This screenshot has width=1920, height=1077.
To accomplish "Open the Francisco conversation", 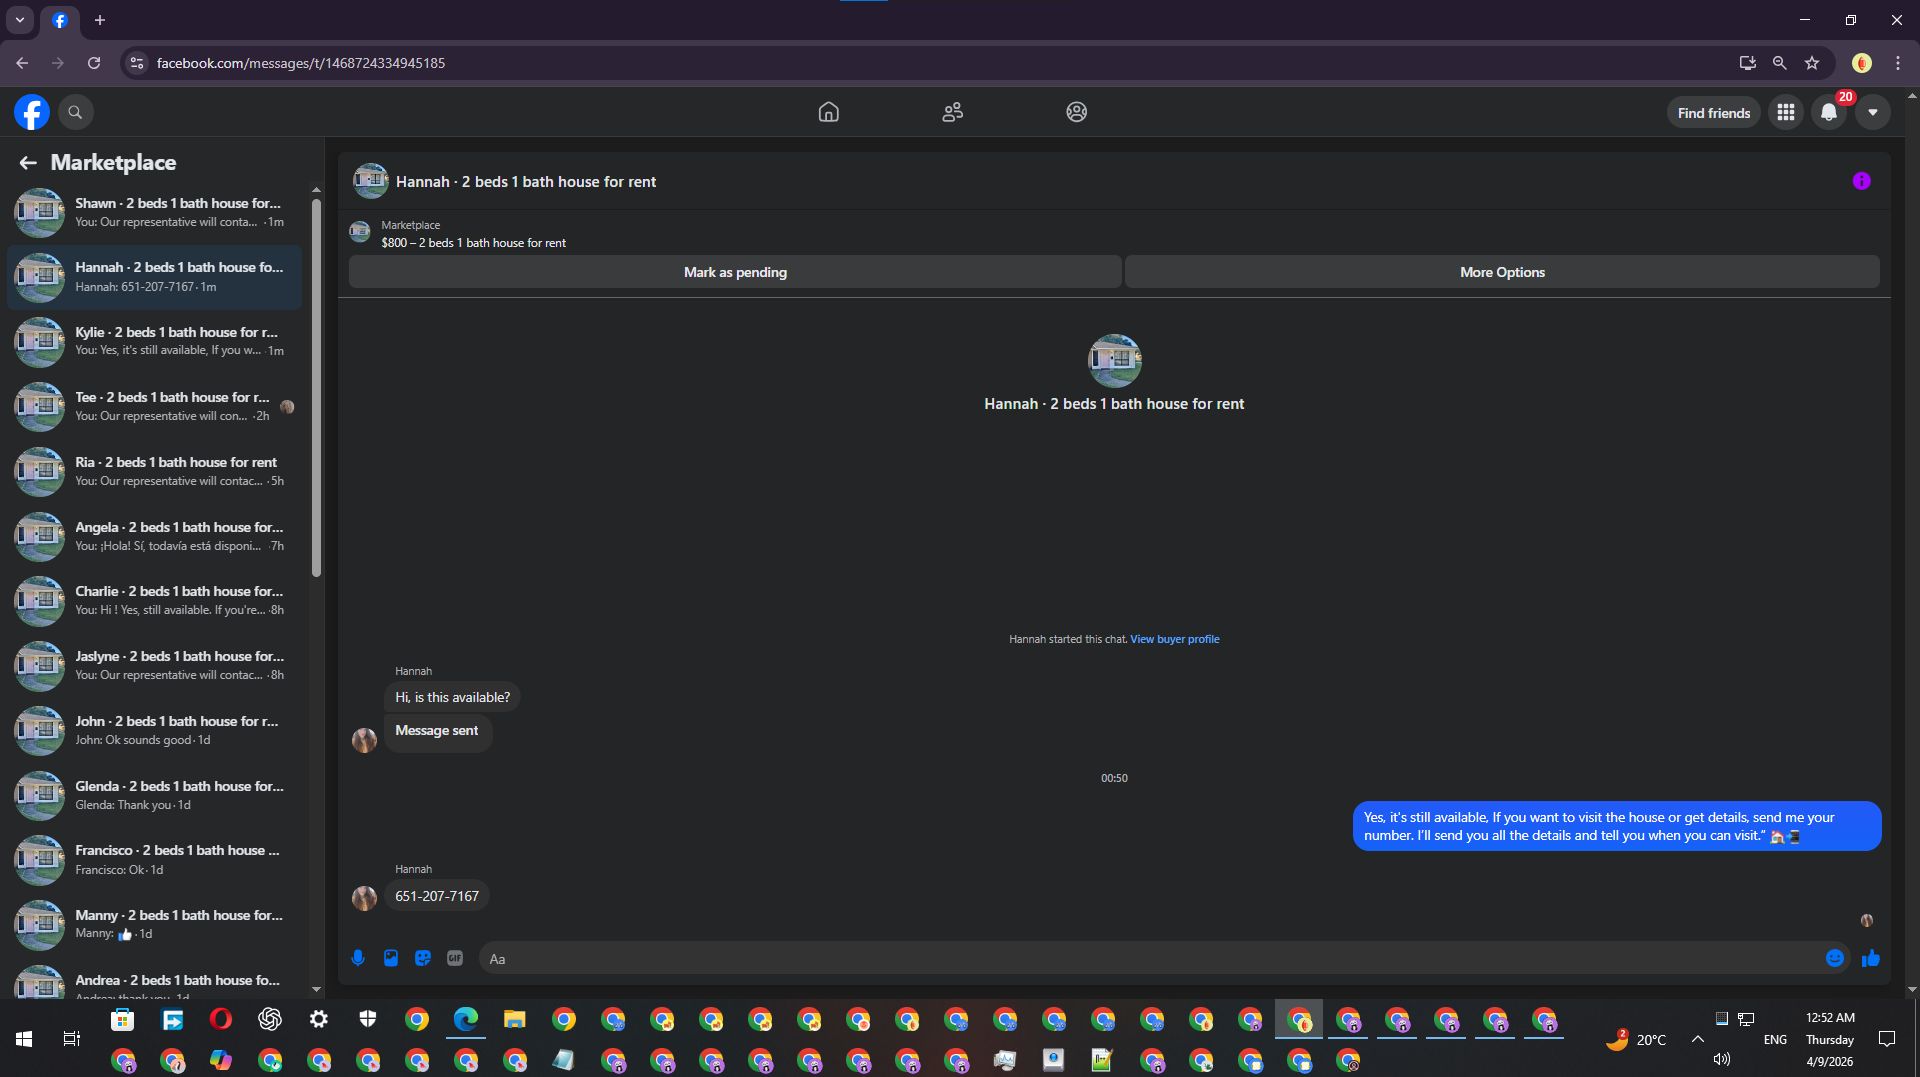I will (x=155, y=859).
